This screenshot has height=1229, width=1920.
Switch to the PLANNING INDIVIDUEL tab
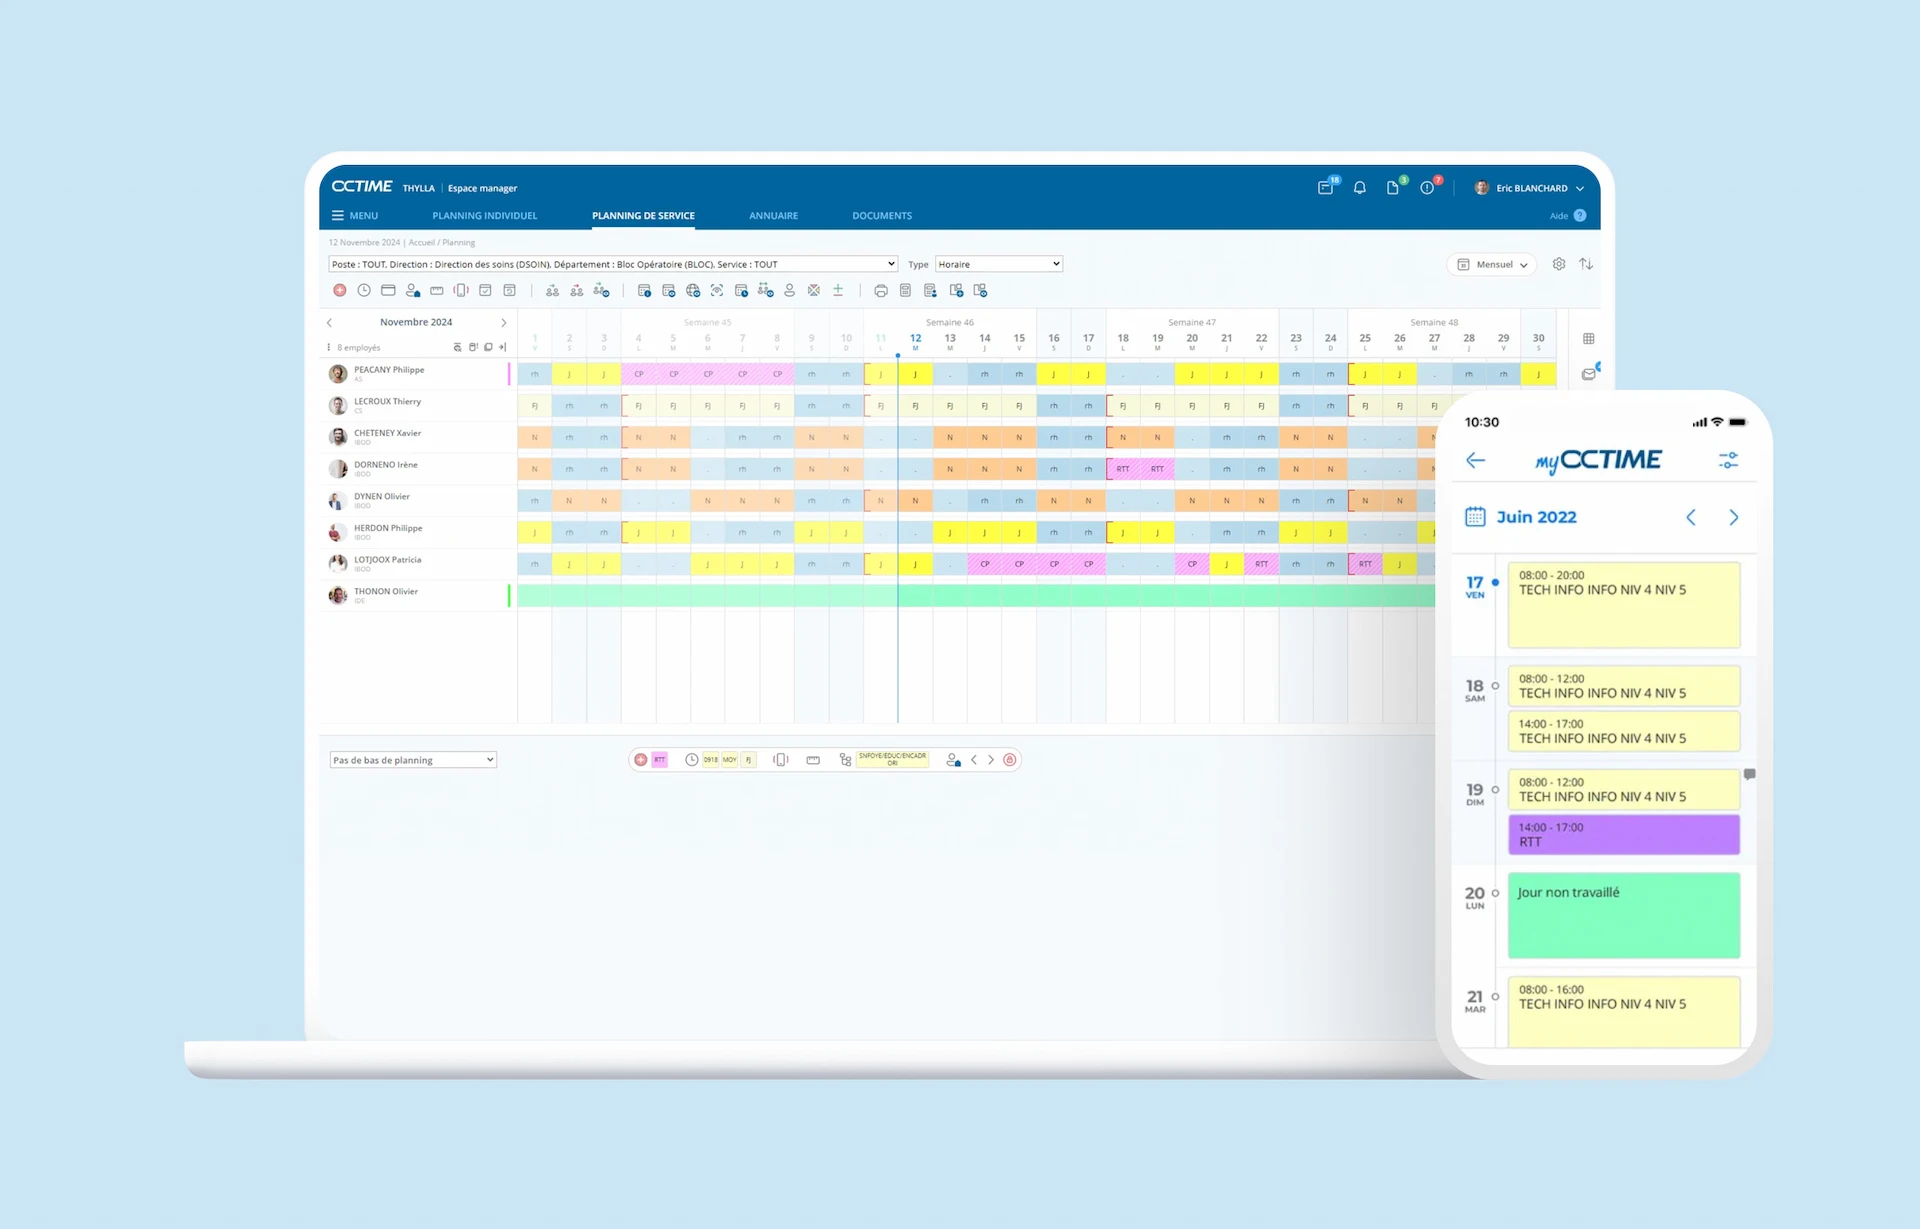coord(484,215)
